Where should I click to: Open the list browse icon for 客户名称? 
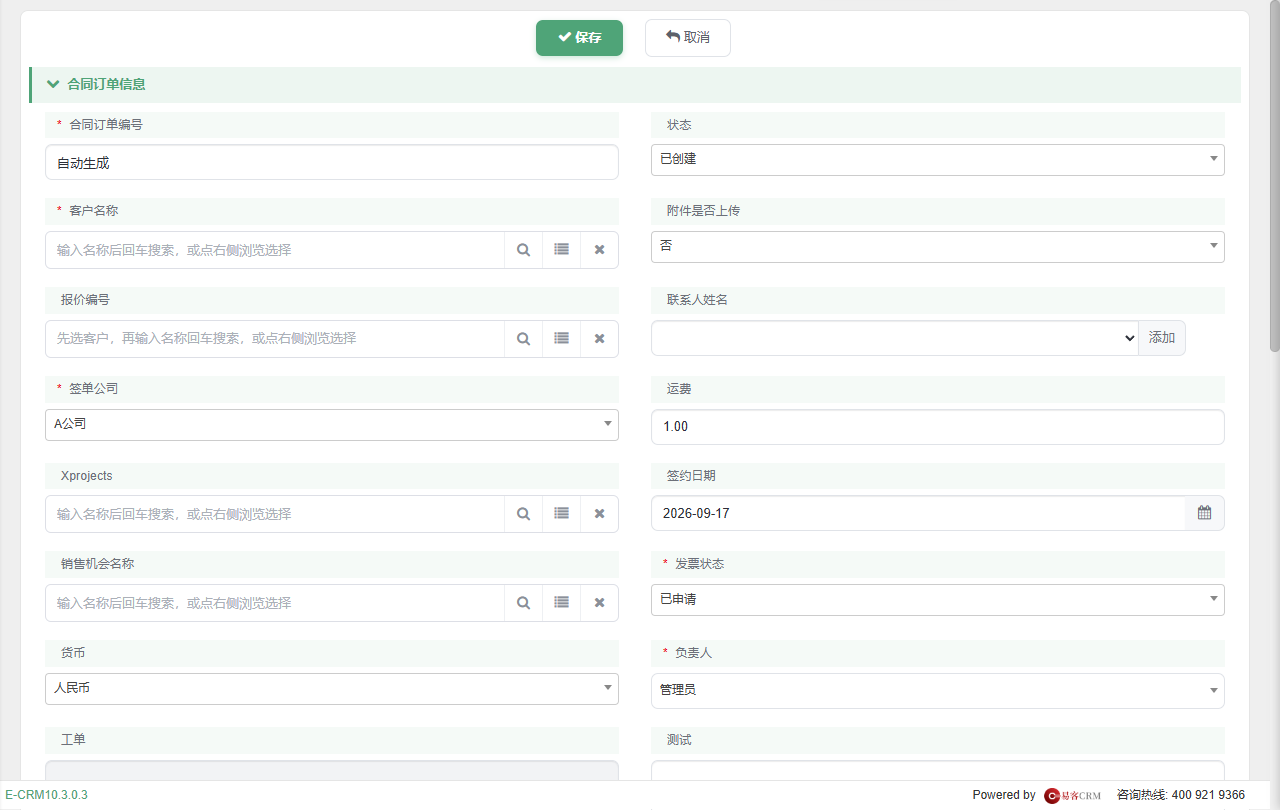coord(561,250)
